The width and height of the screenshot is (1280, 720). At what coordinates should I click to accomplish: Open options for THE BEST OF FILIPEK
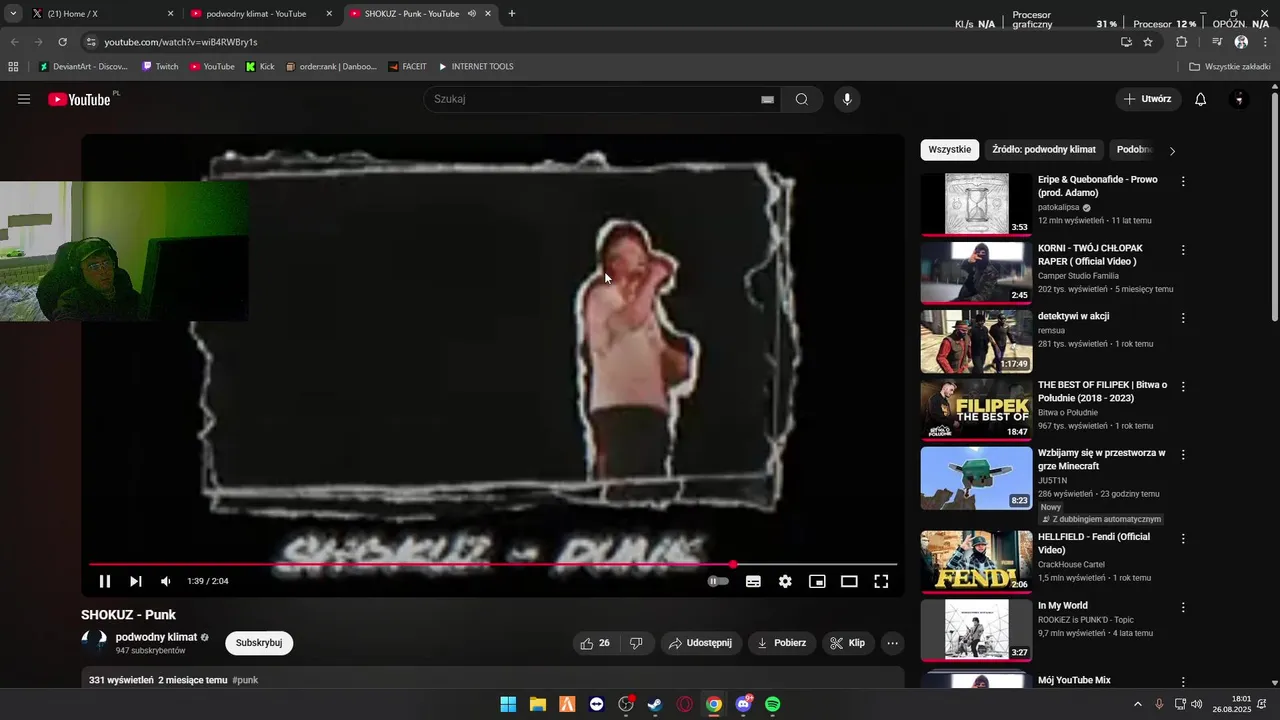click(1183, 387)
